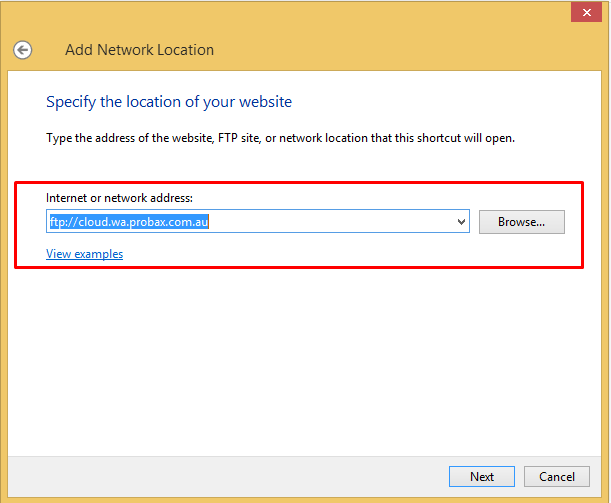Close the Add Network Location wizard

click(x=586, y=12)
